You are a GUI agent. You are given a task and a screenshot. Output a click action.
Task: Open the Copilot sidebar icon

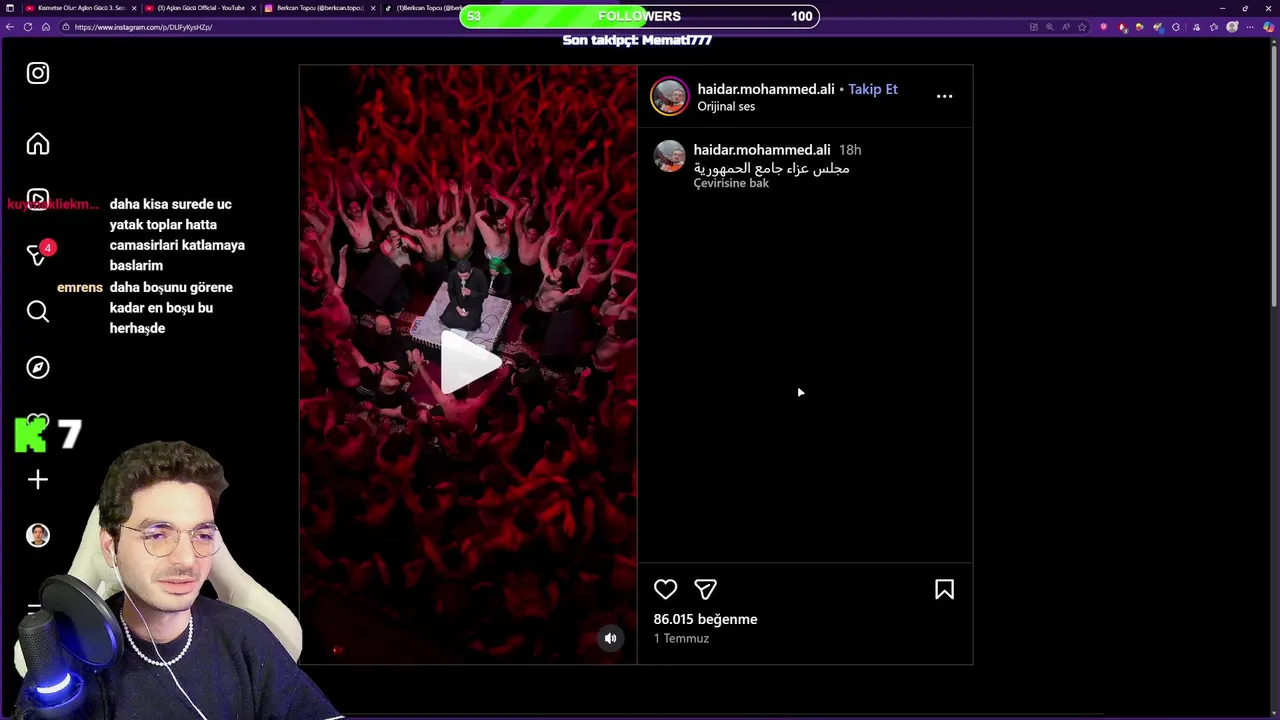[x=1269, y=27]
